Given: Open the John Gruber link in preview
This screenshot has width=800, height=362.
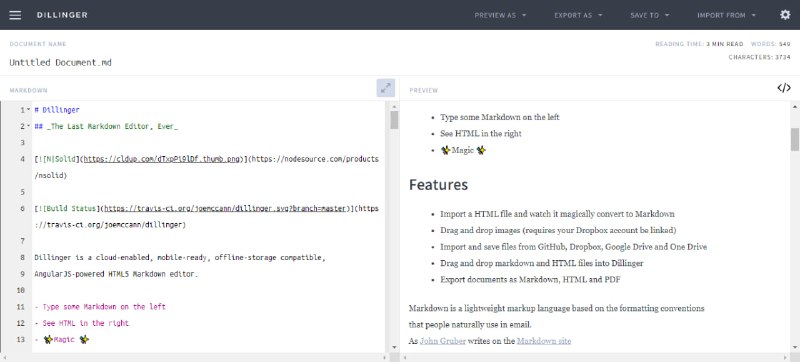Looking at the screenshot, I should [x=442, y=341].
